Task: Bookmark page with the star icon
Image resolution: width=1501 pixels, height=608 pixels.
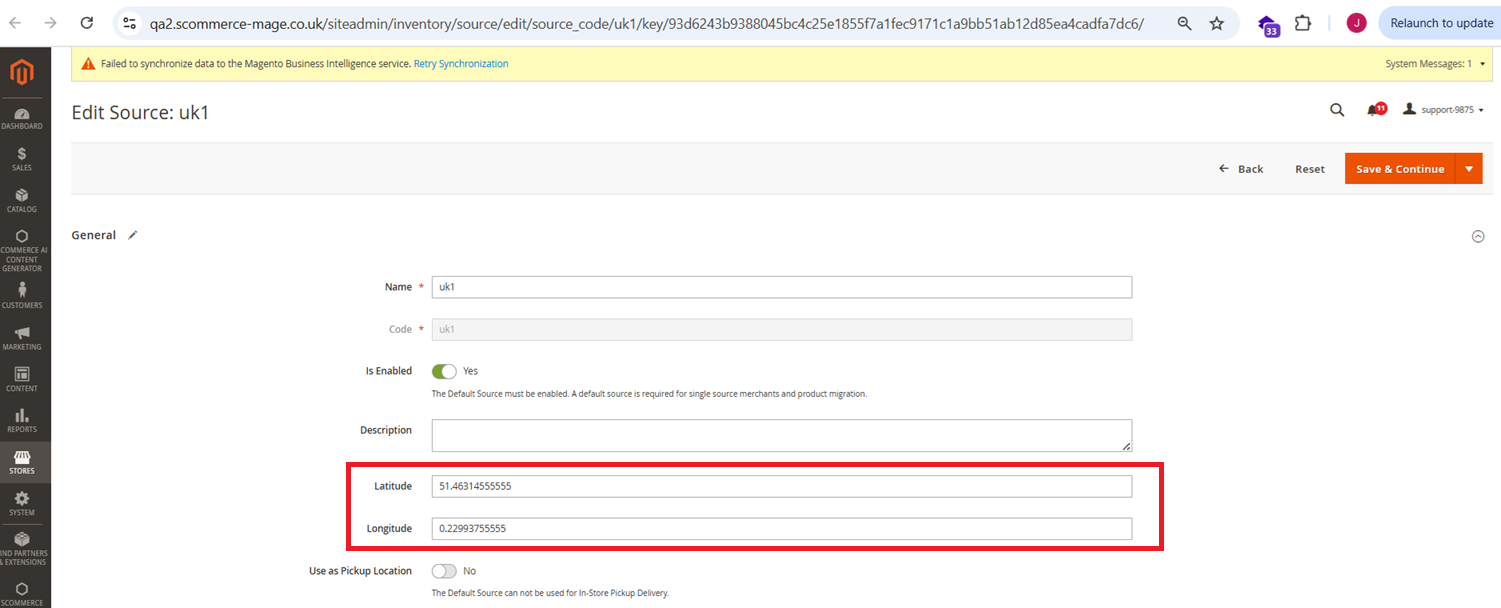Action: coord(1217,23)
